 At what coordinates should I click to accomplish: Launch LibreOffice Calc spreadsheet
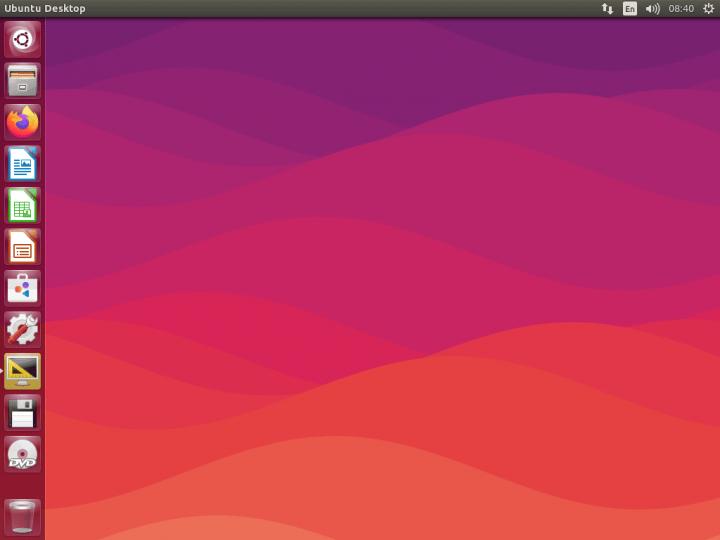(22, 205)
